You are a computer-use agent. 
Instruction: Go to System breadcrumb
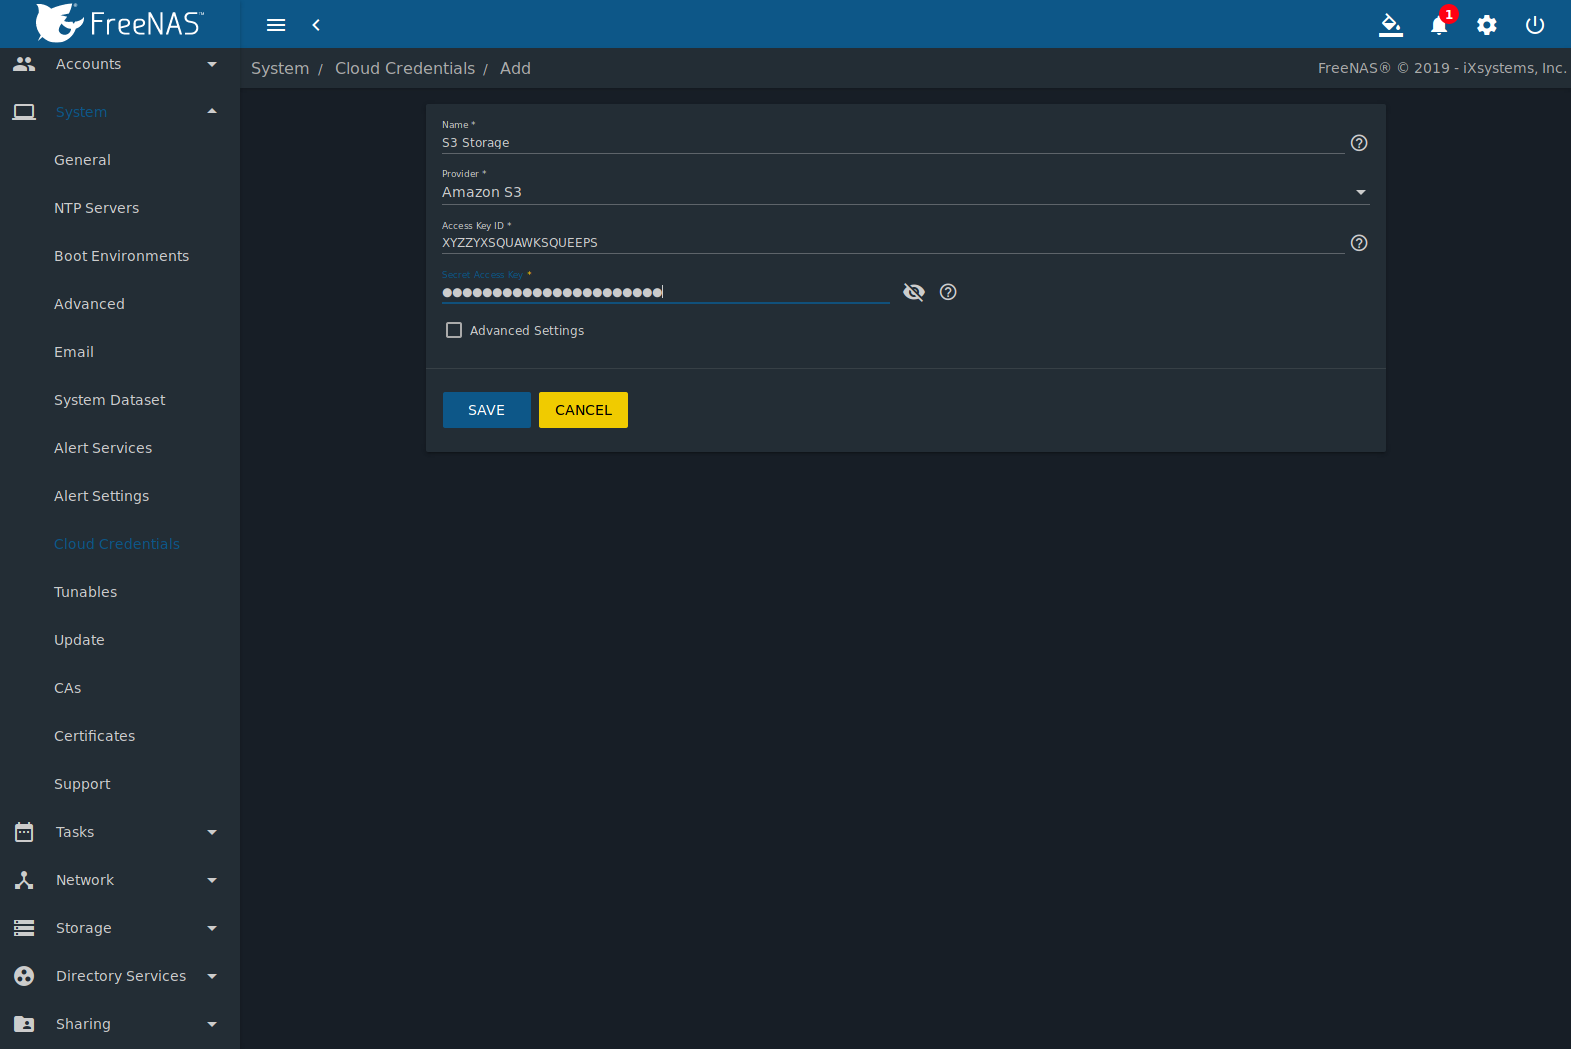280,68
